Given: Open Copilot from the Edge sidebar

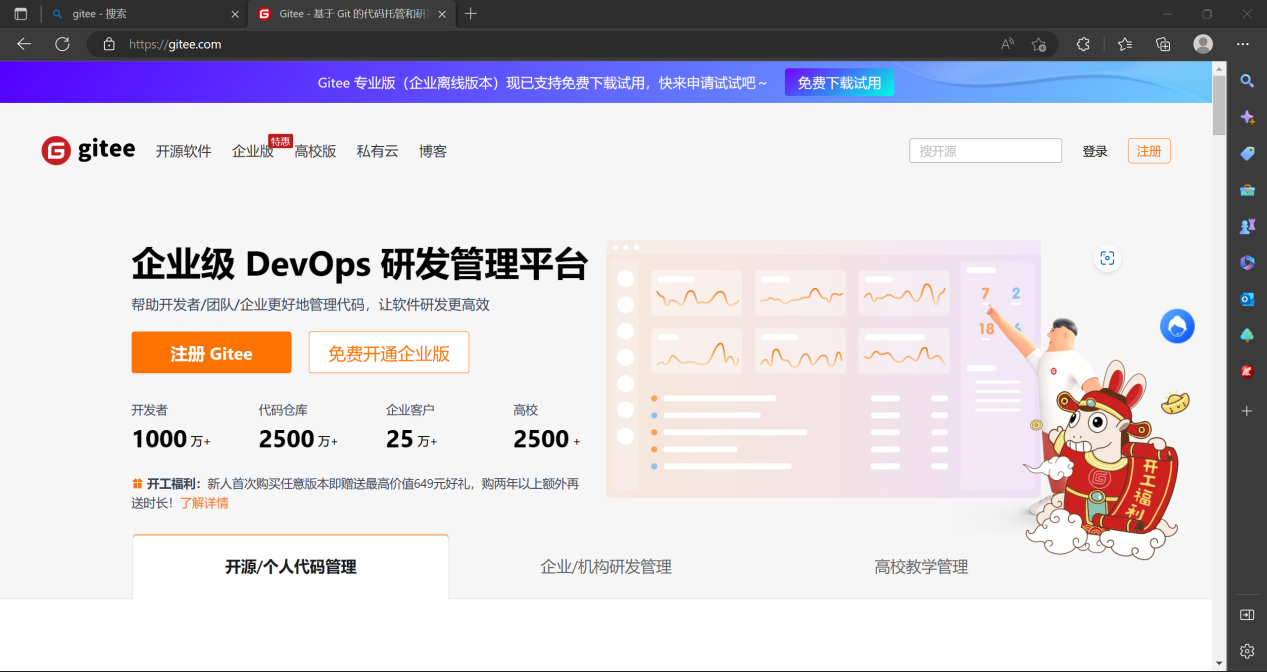Looking at the screenshot, I should tap(1246, 117).
